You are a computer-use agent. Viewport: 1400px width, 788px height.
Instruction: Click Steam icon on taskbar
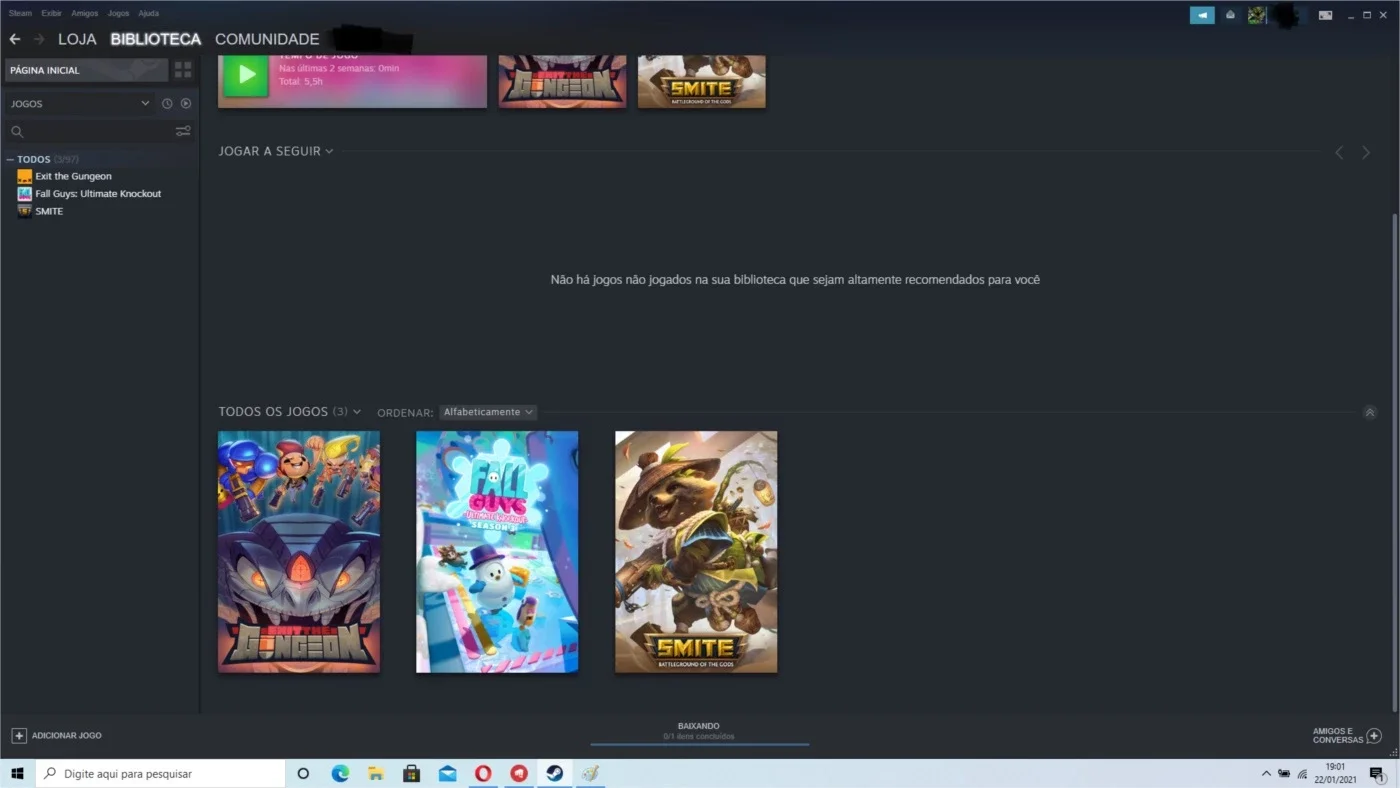pos(554,773)
